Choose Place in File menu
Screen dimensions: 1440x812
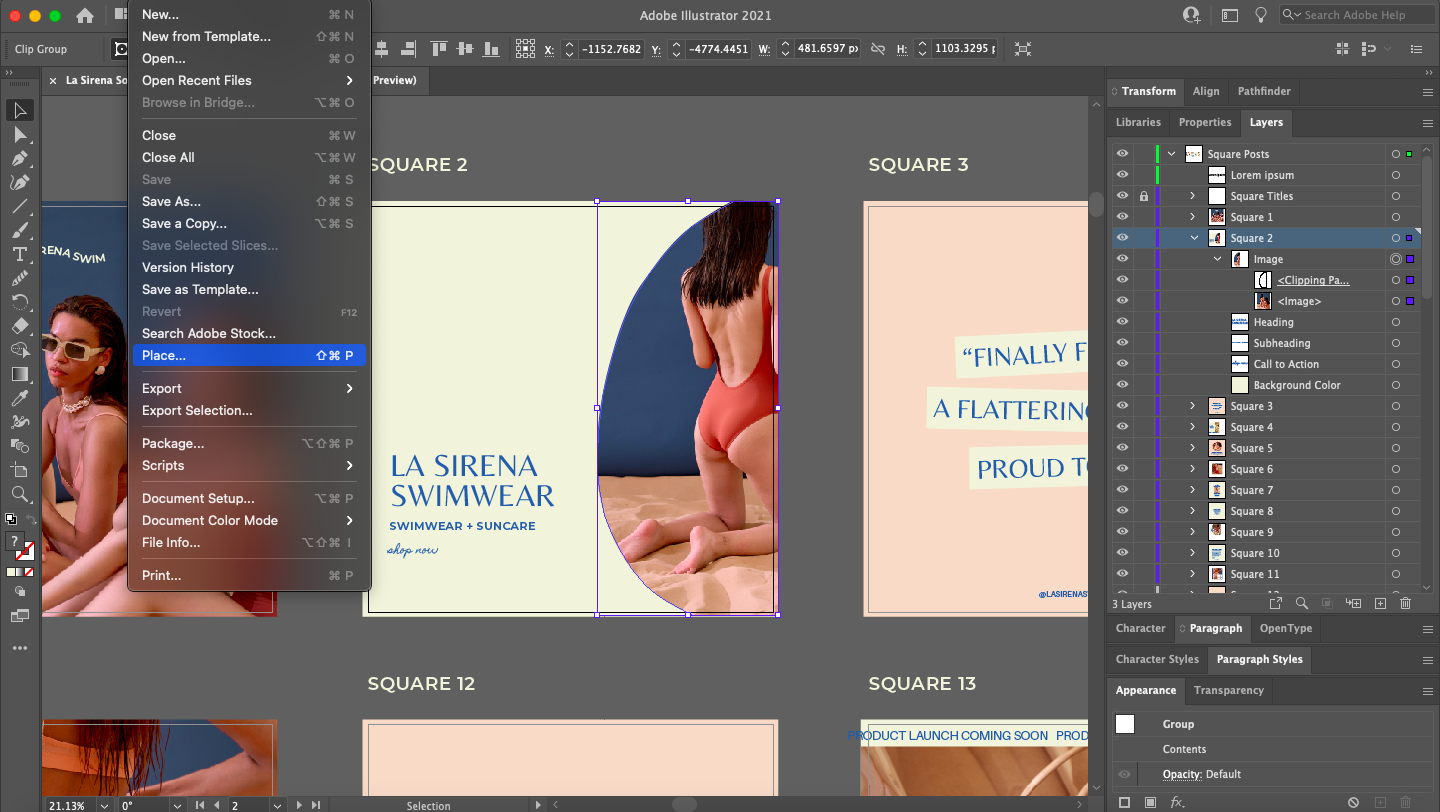[249, 355]
